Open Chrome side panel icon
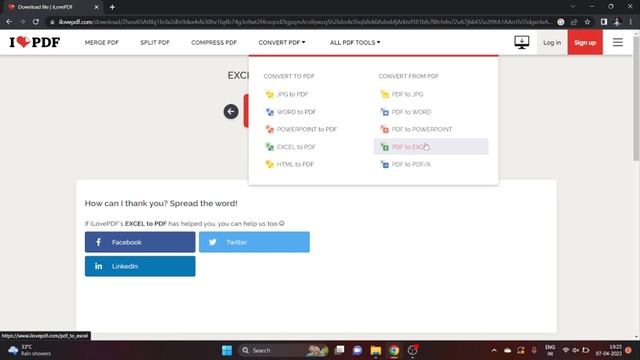Viewport: 640px width, 360px height. click(x=604, y=22)
